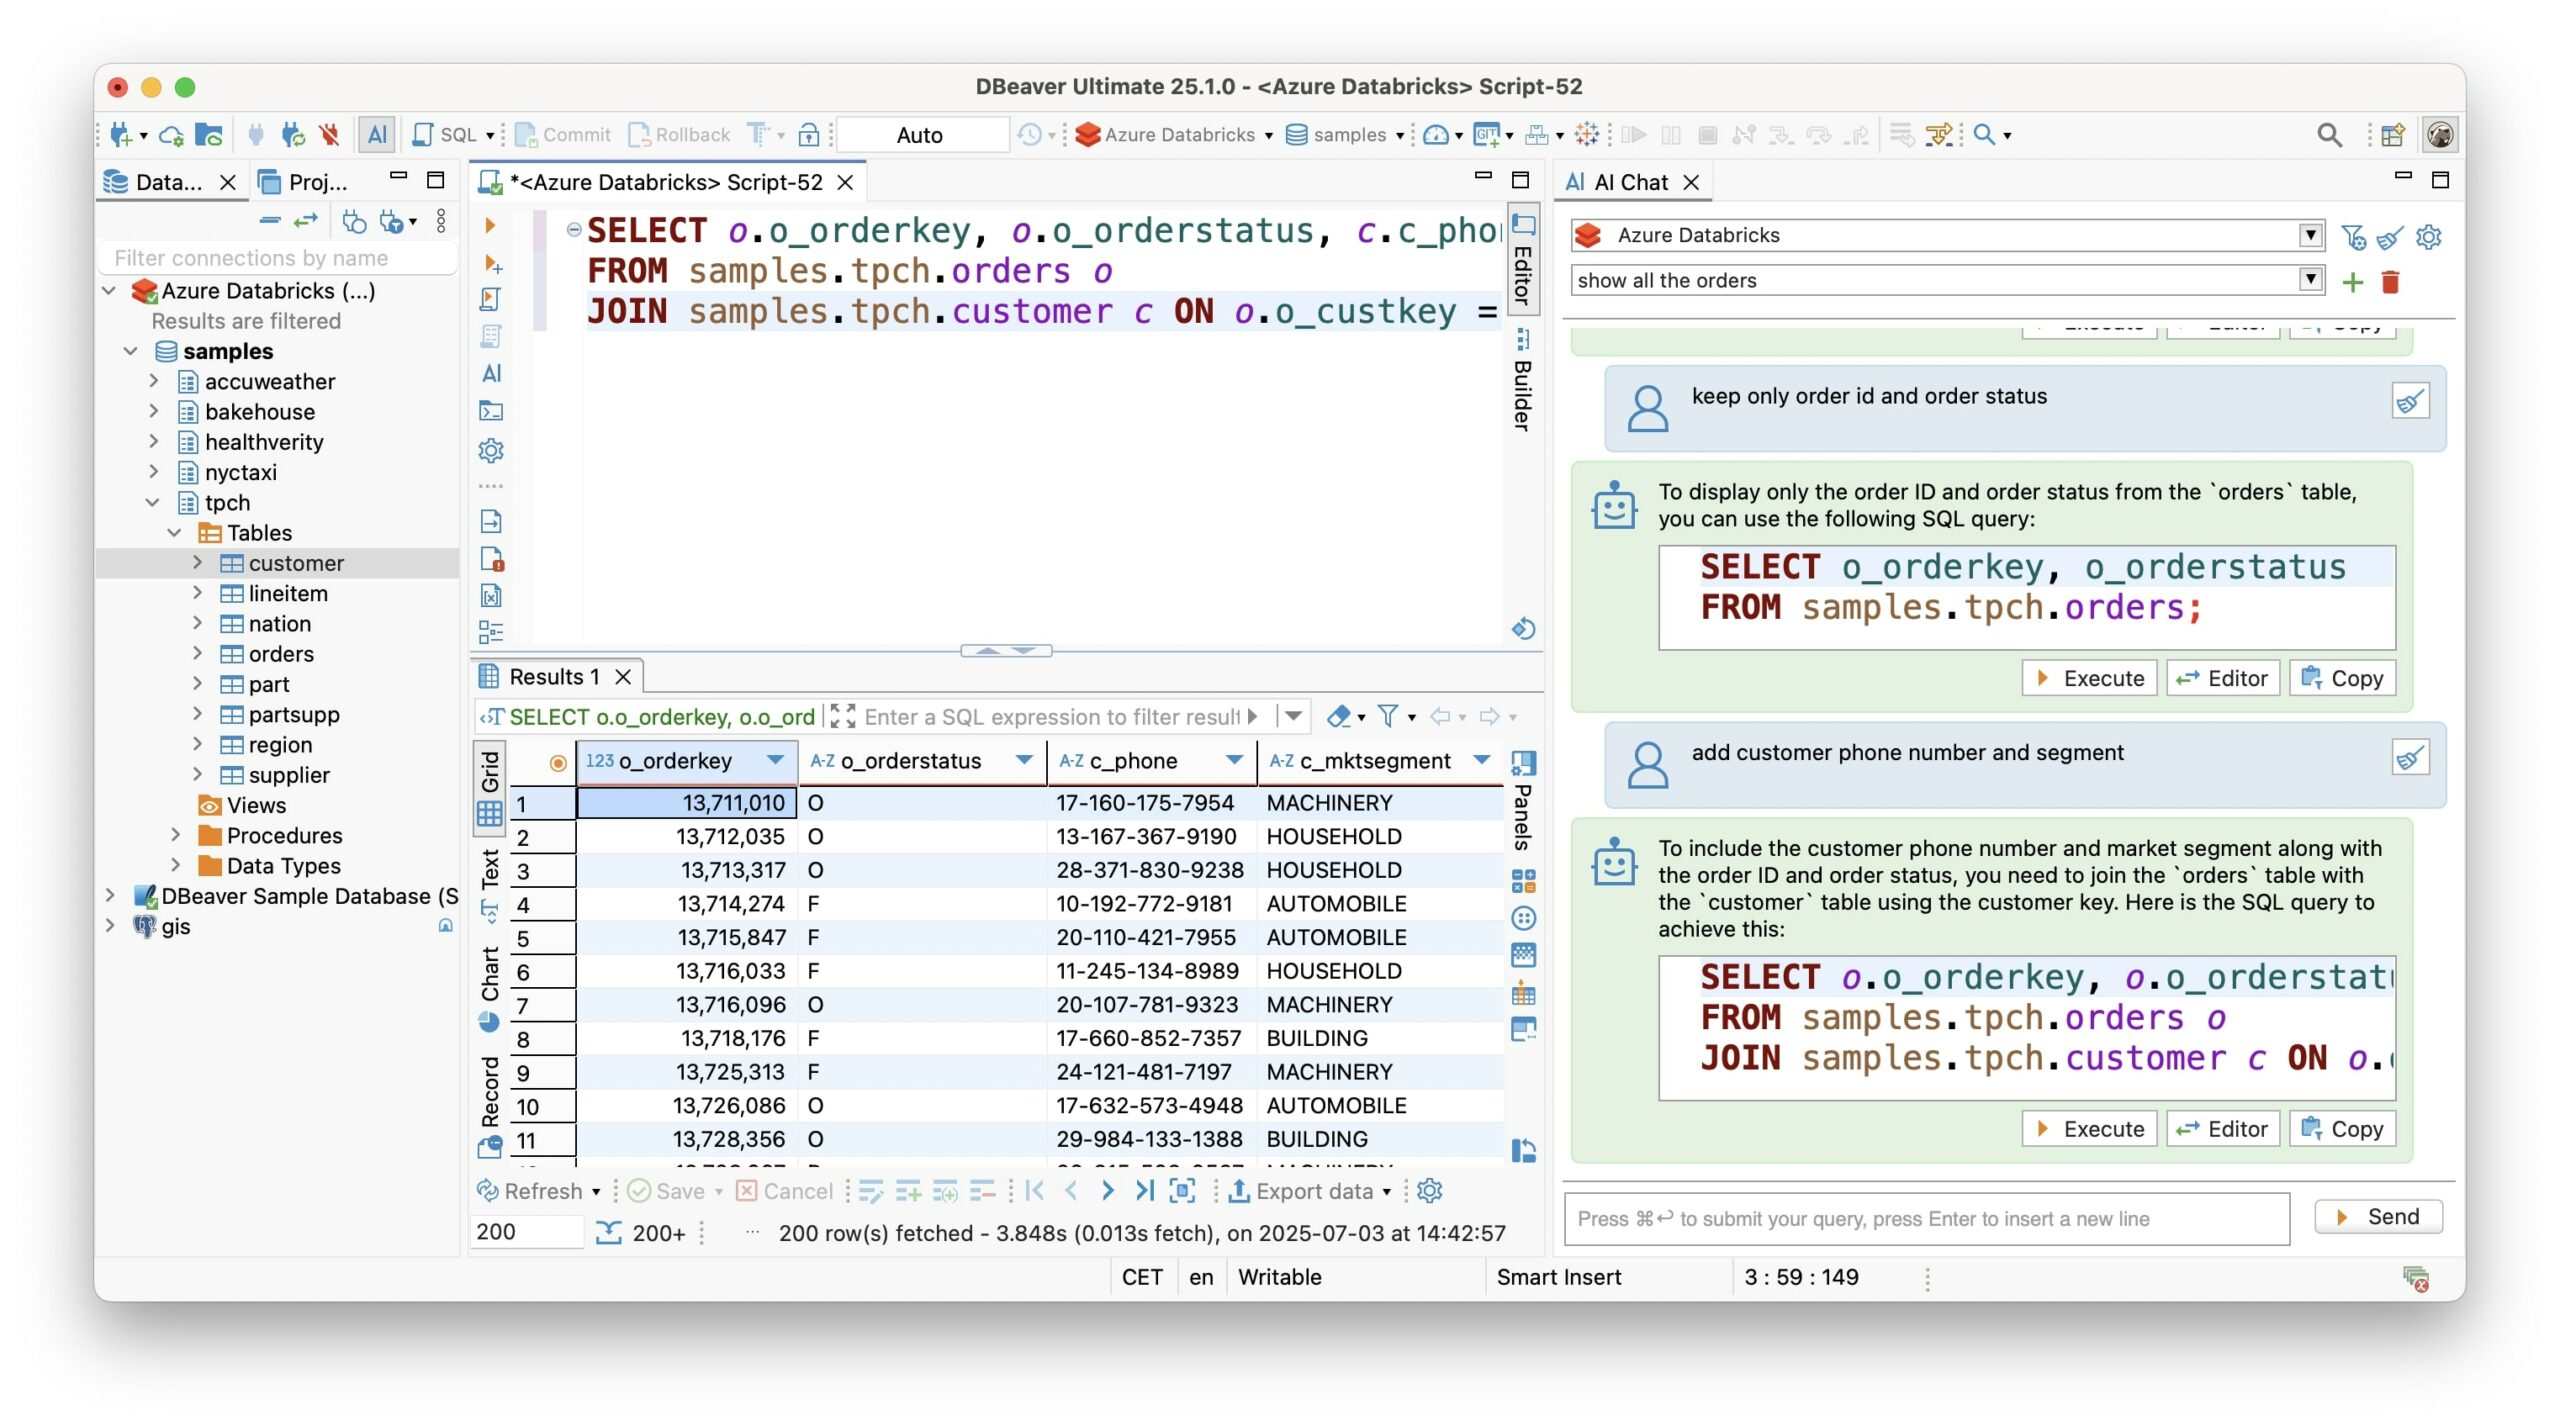Delete current chat with trash icon
The height and width of the screenshot is (1426, 2560).
click(x=2391, y=281)
